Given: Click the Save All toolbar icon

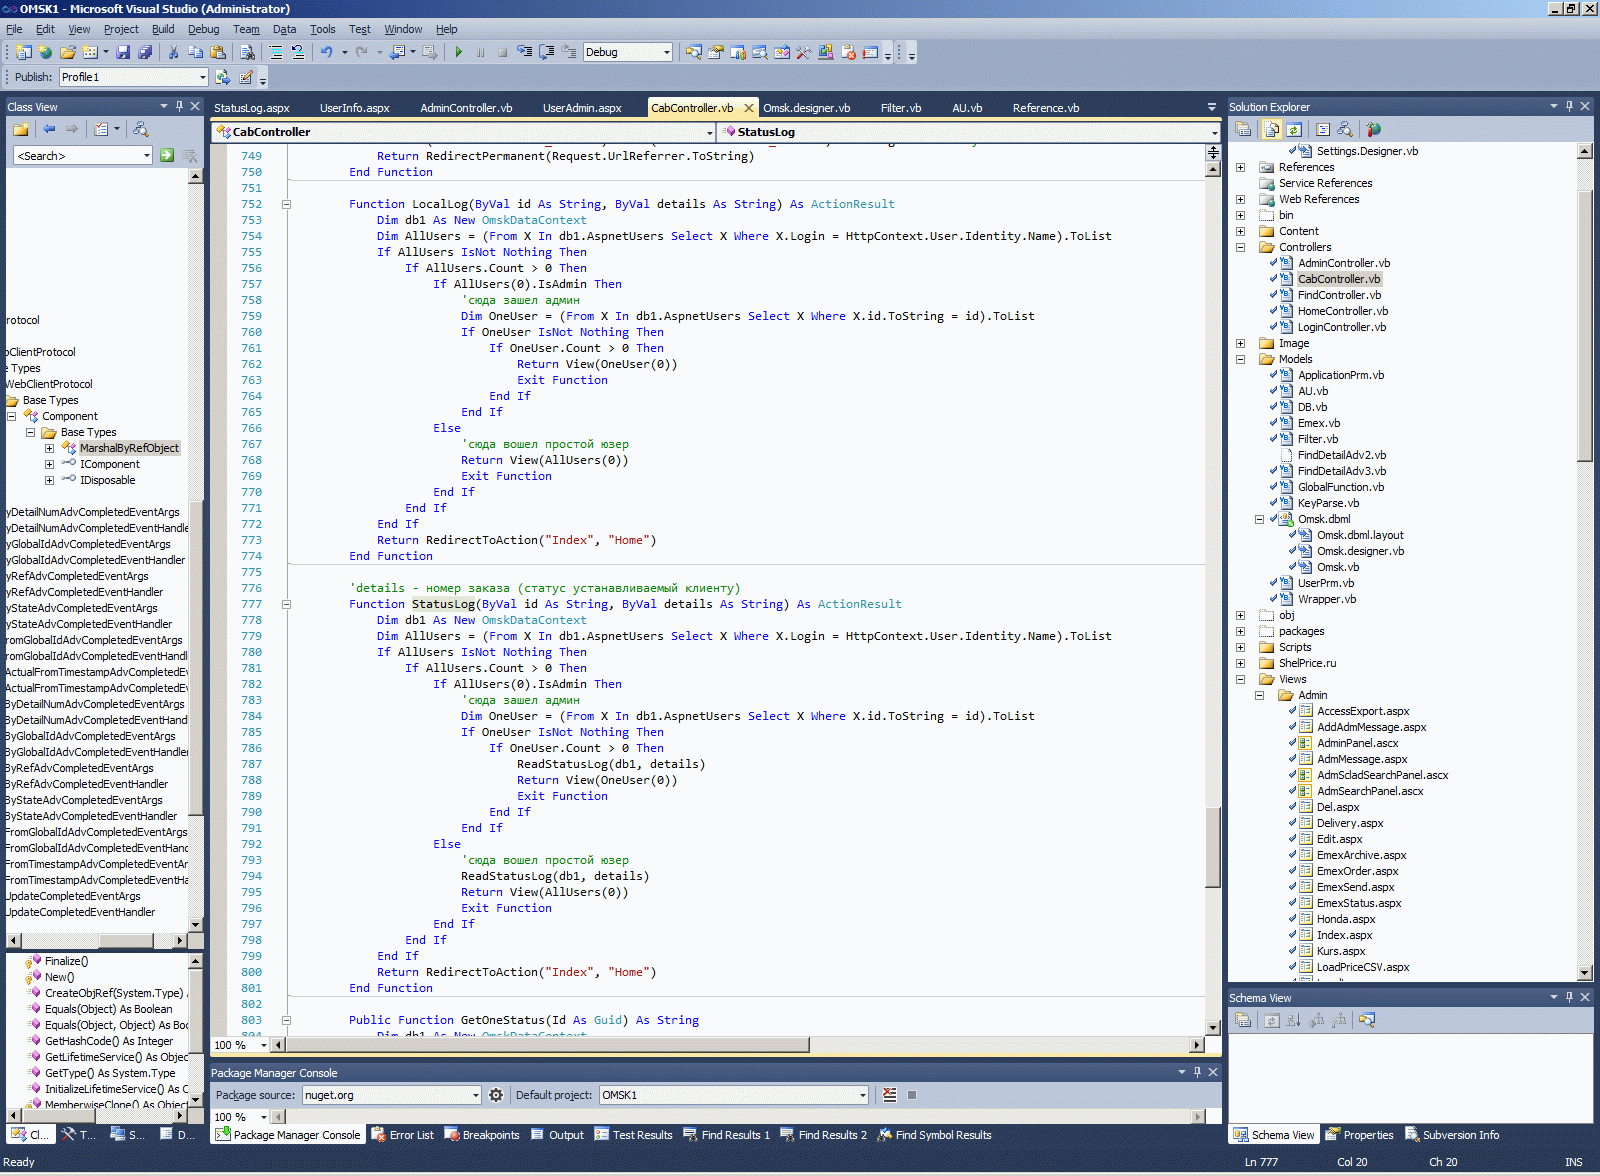Looking at the screenshot, I should (145, 52).
